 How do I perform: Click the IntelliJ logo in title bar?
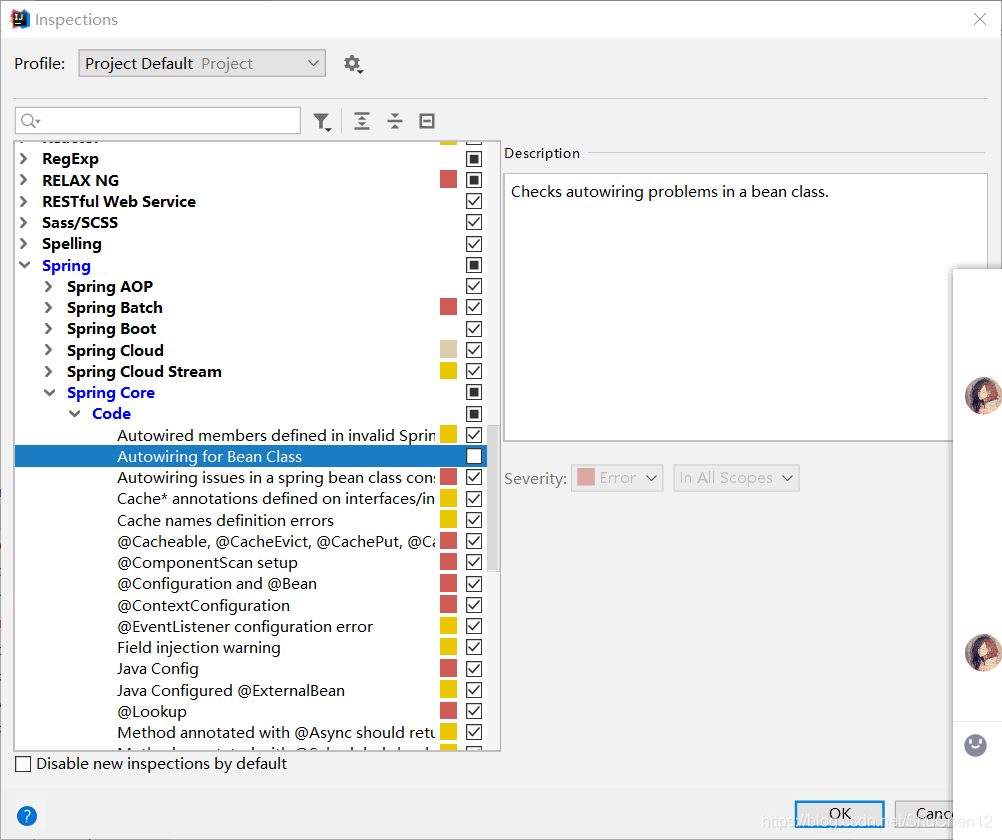20,19
